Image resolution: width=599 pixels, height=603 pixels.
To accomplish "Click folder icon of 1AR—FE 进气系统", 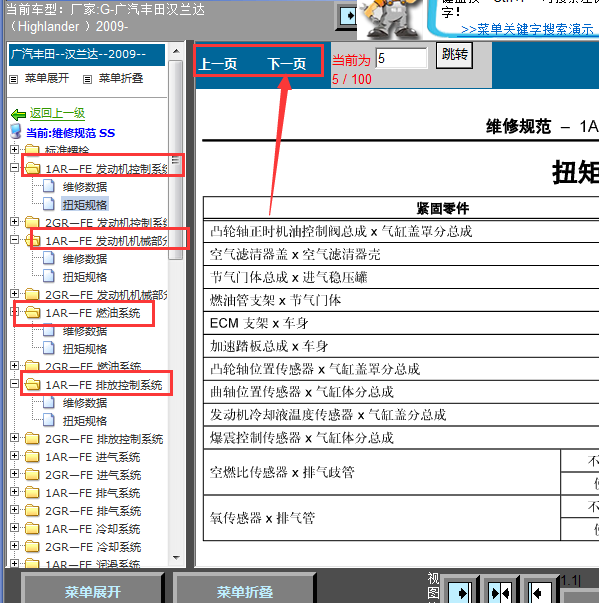I will pos(32,456).
